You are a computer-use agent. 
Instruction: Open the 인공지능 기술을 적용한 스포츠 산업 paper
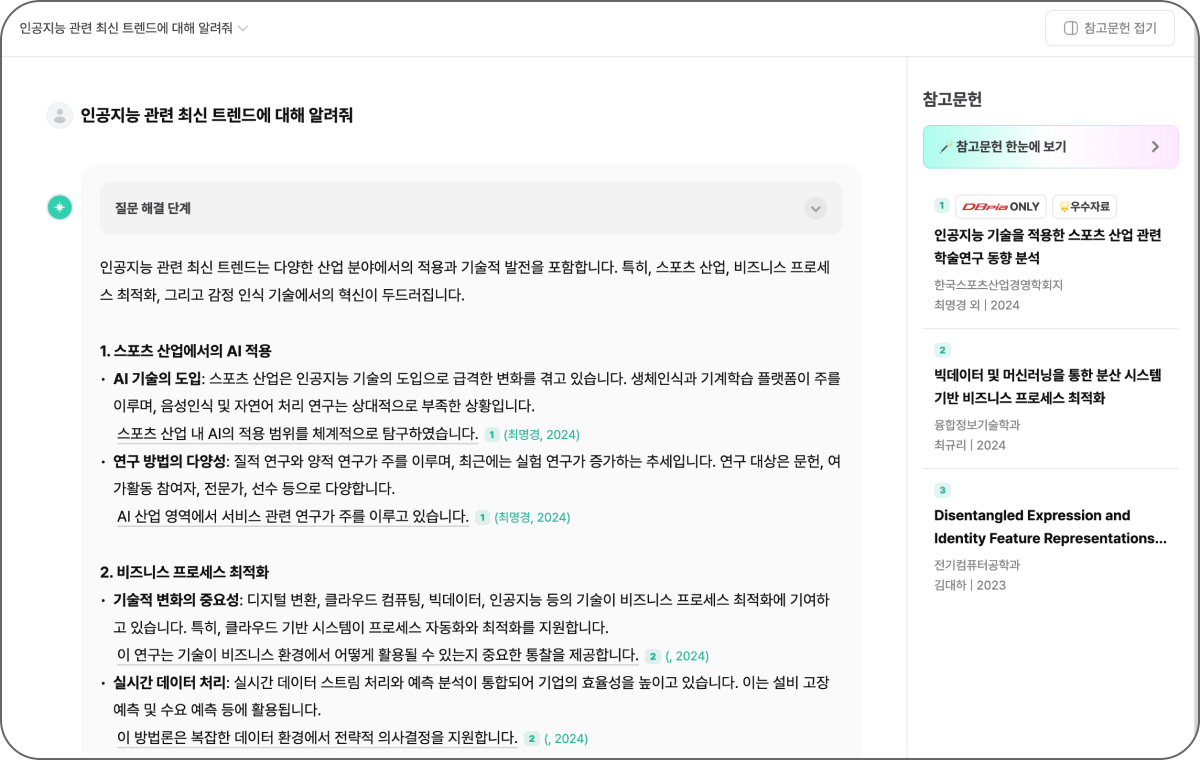[1047, 246]
